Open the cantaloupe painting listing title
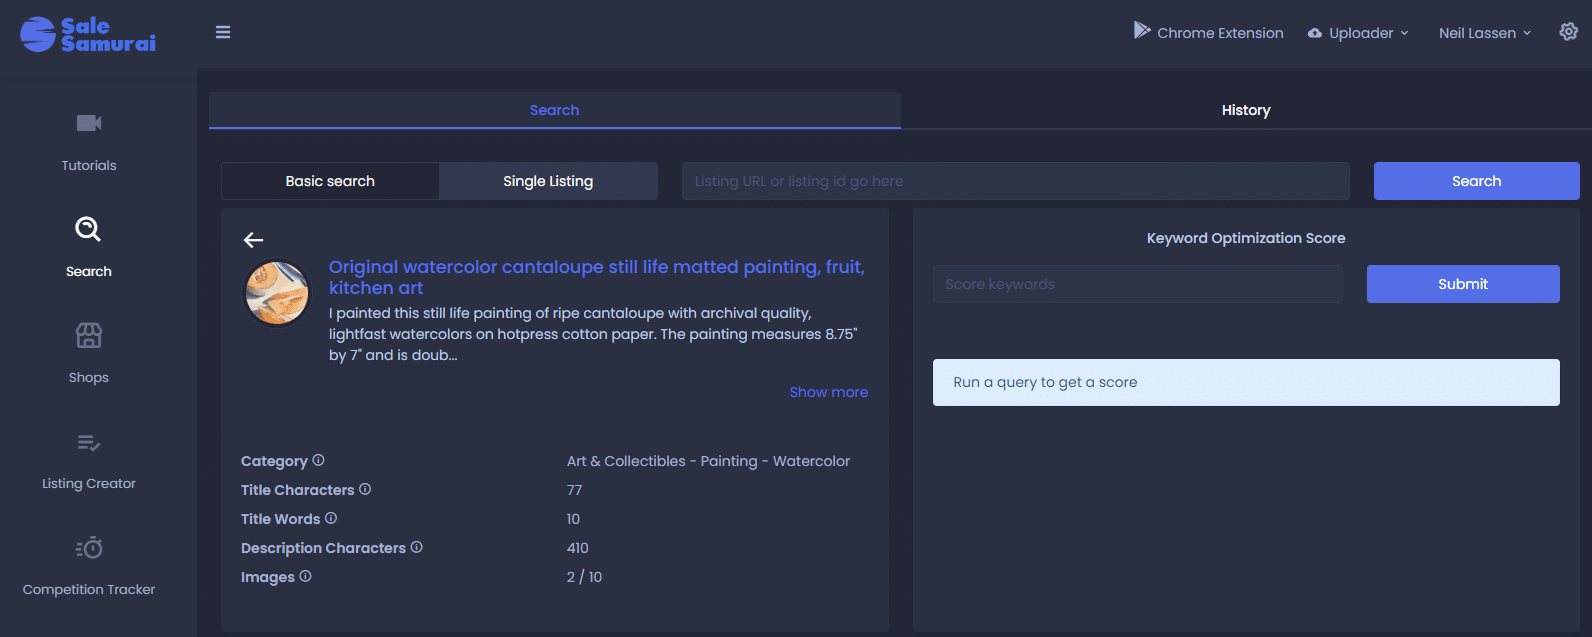 (x=597, y=277)
